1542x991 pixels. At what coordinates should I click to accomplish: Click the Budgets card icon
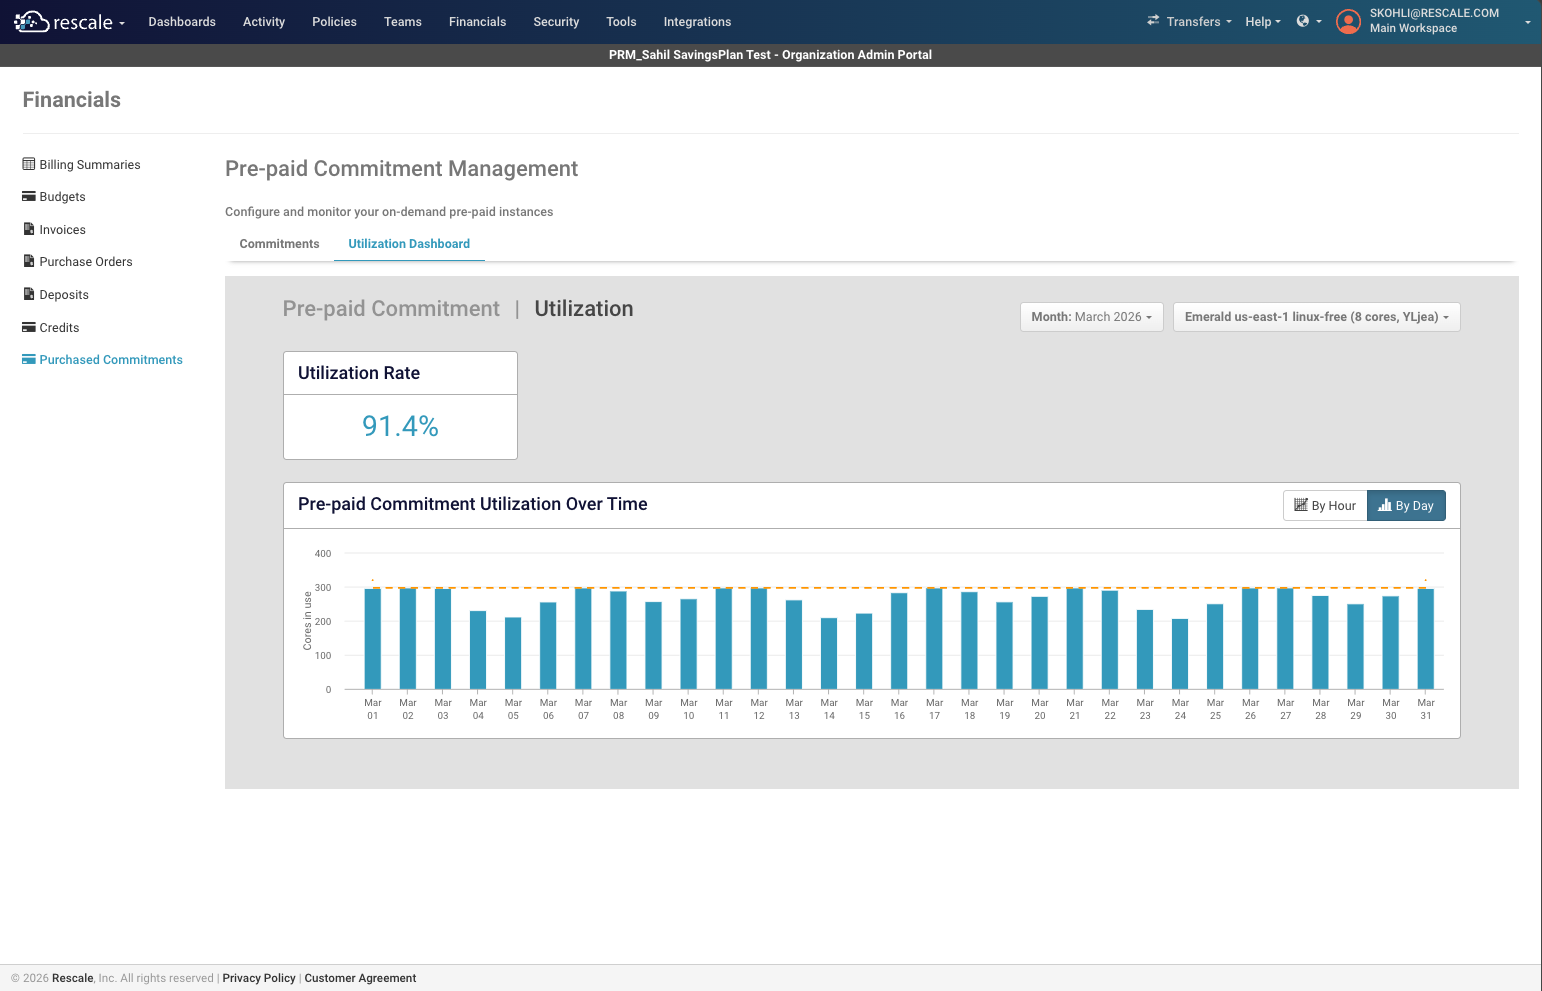click(29, 197)
